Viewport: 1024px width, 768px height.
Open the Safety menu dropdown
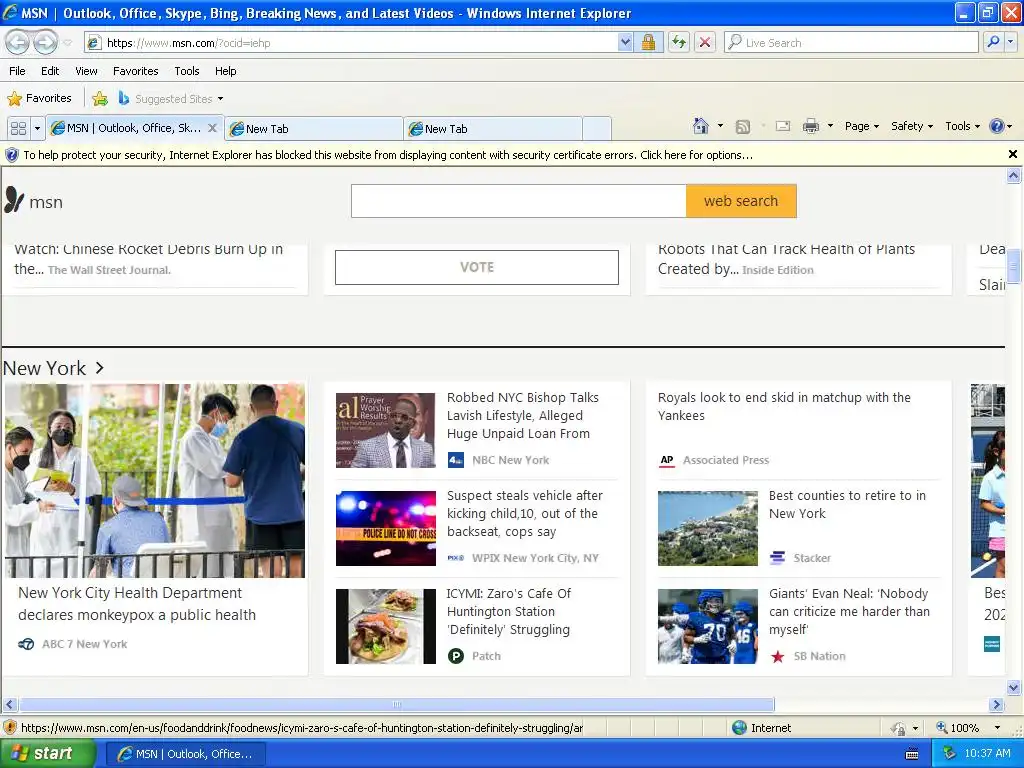point(912,126)
